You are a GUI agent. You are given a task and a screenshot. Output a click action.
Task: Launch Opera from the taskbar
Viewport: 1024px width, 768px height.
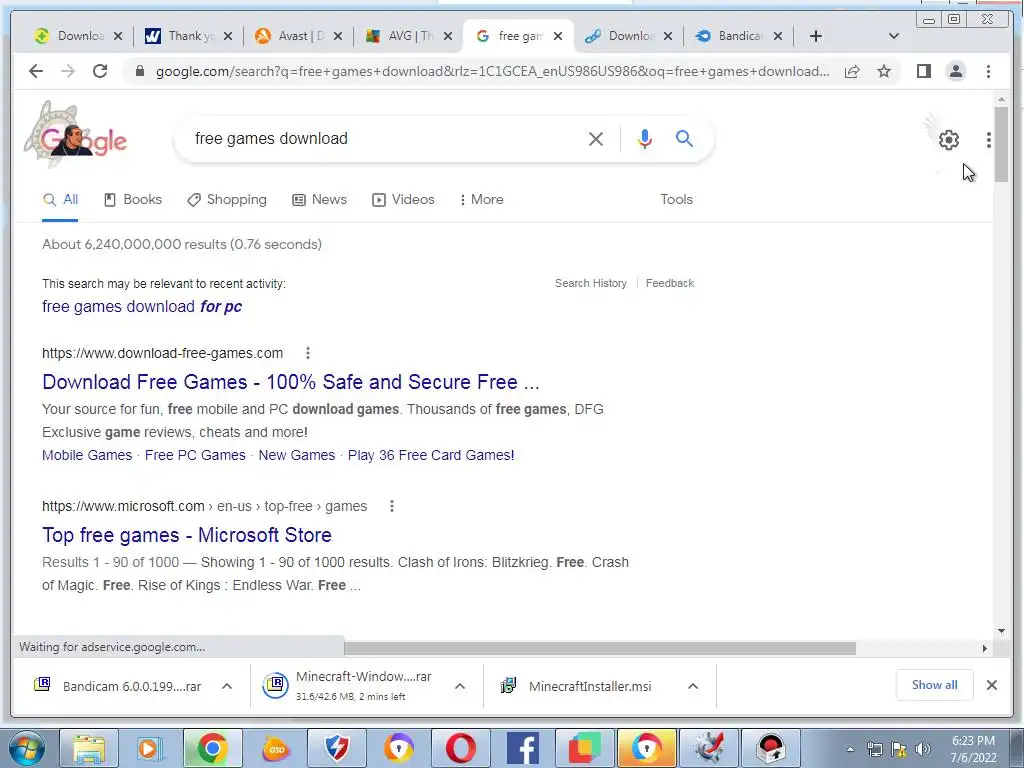460,748
